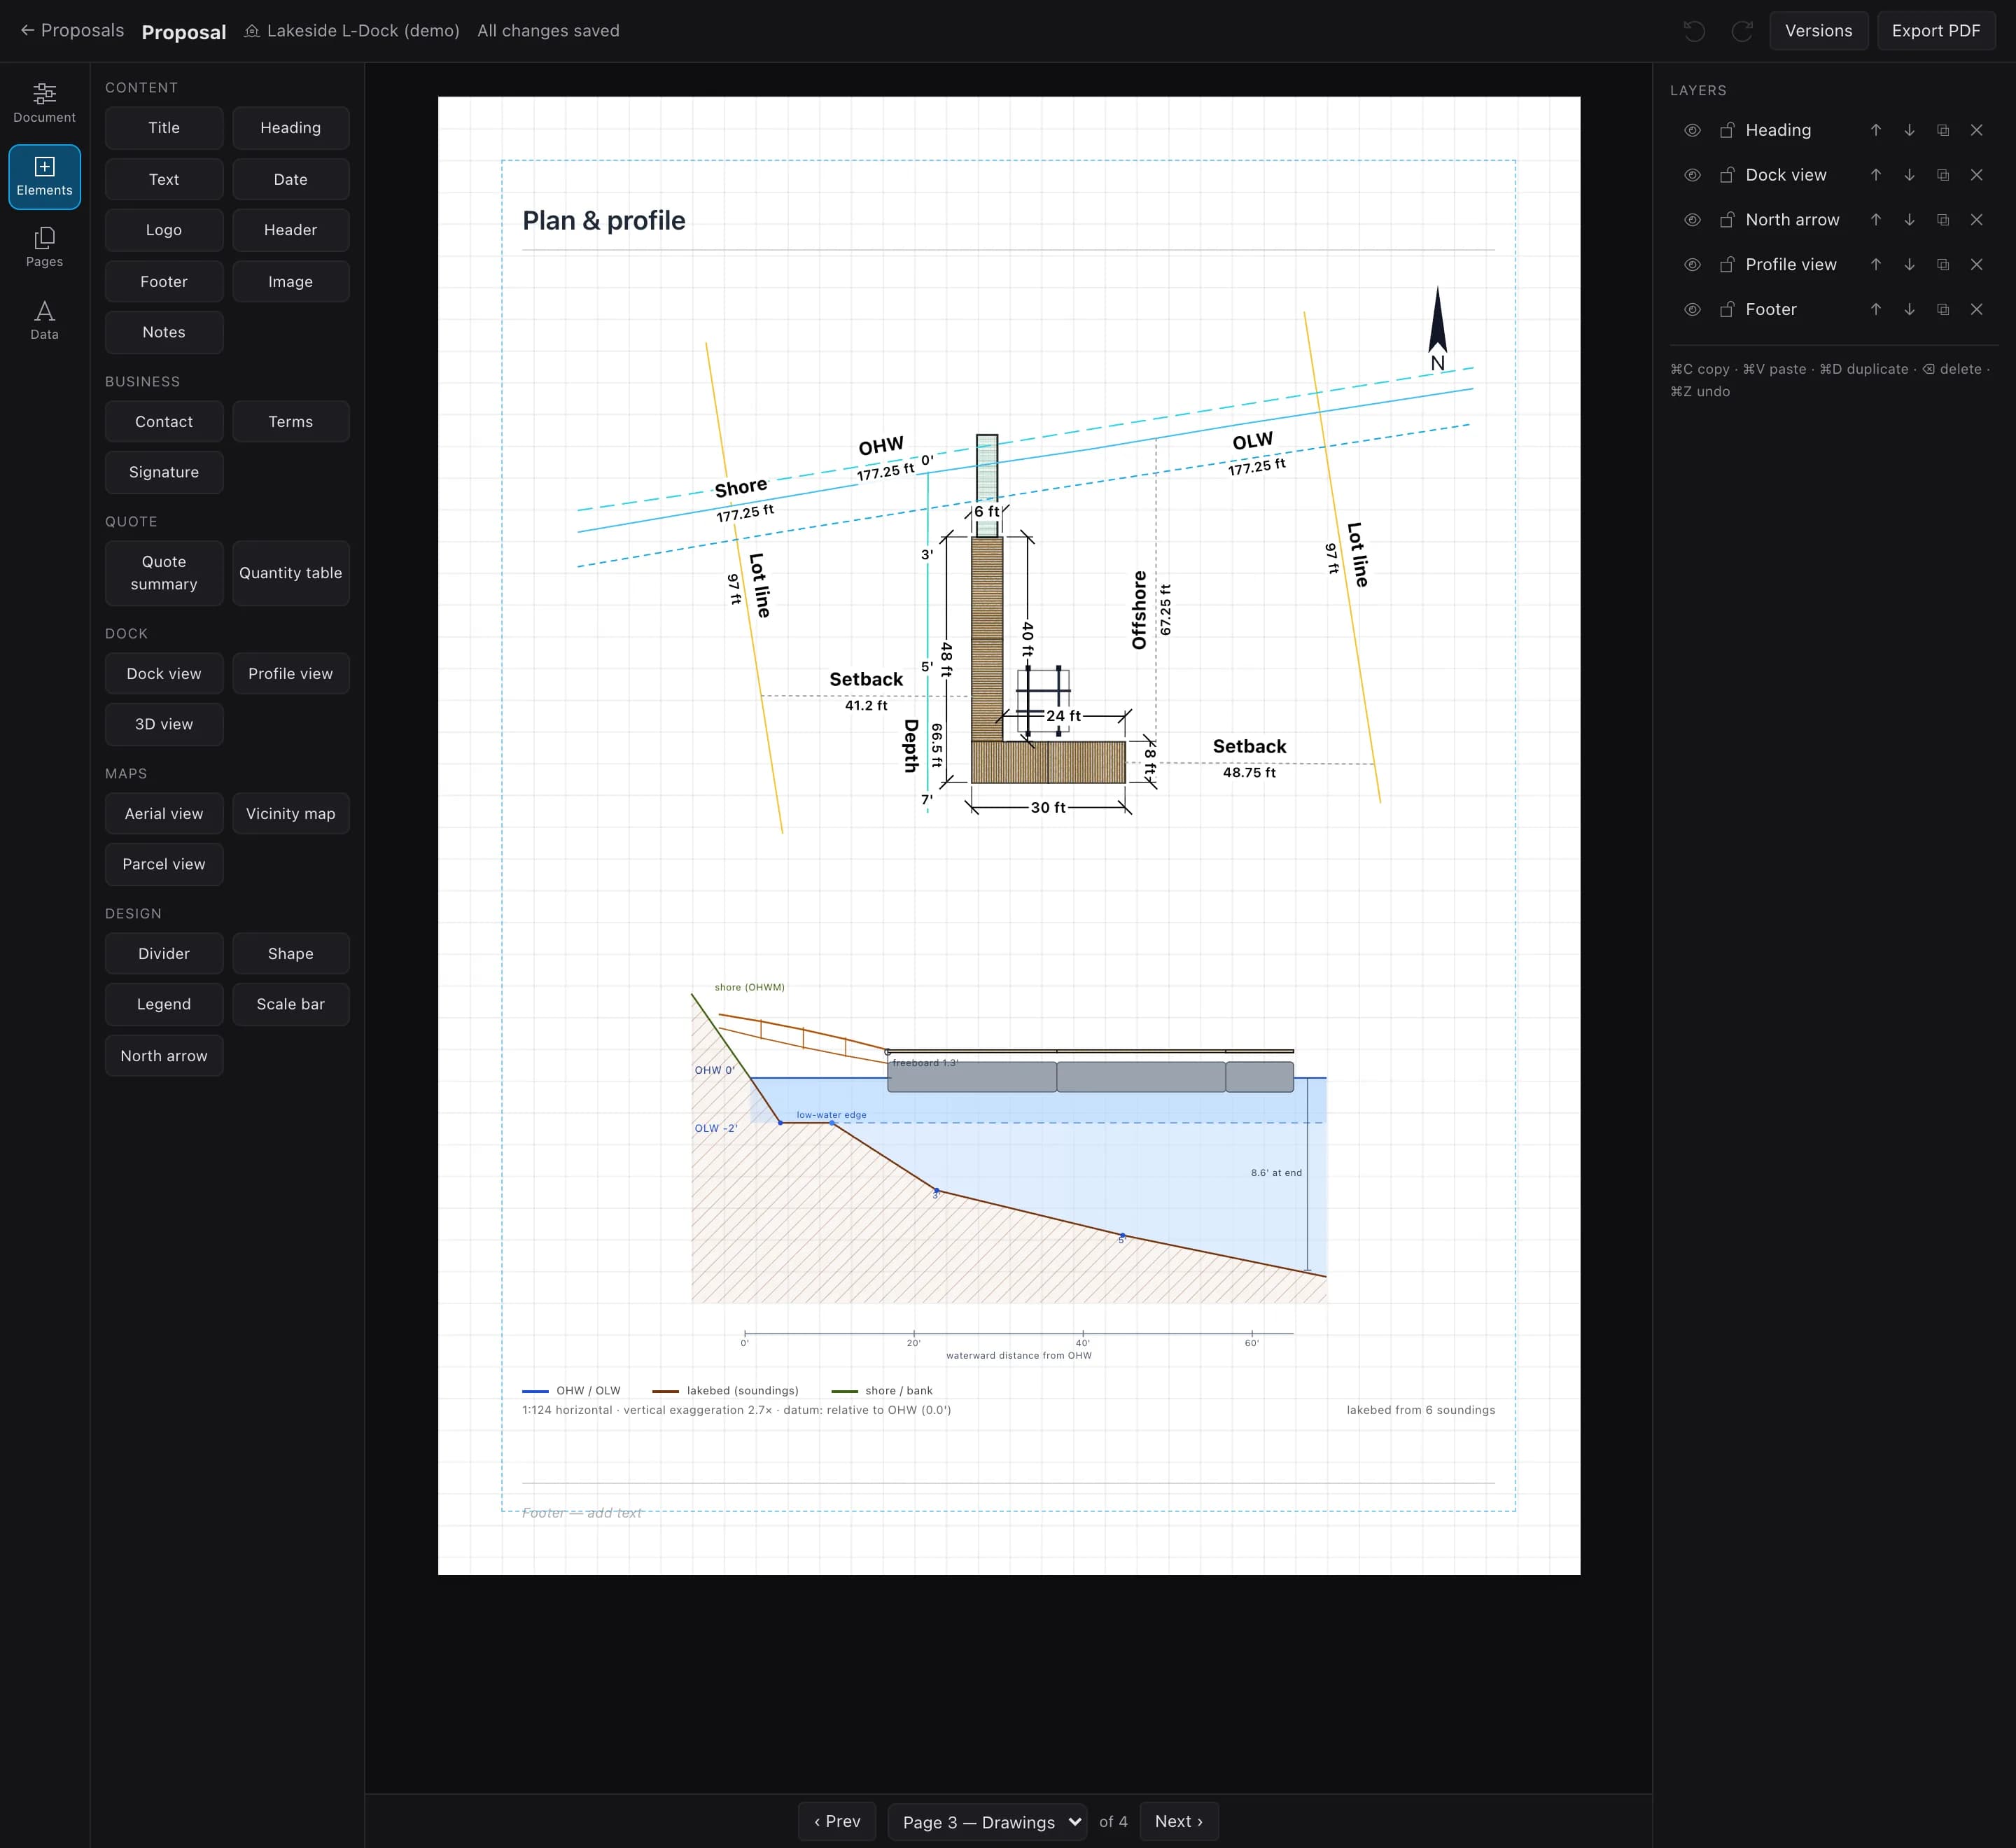Add a Title element
2016x1848 pixels.
pyautogui.click(x=164, y=128)
